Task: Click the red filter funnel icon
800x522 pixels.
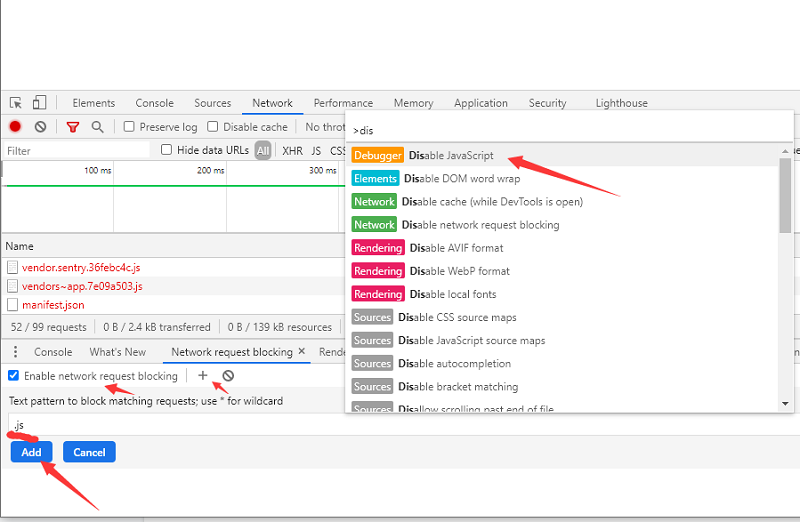Action: tap(73, 127)
